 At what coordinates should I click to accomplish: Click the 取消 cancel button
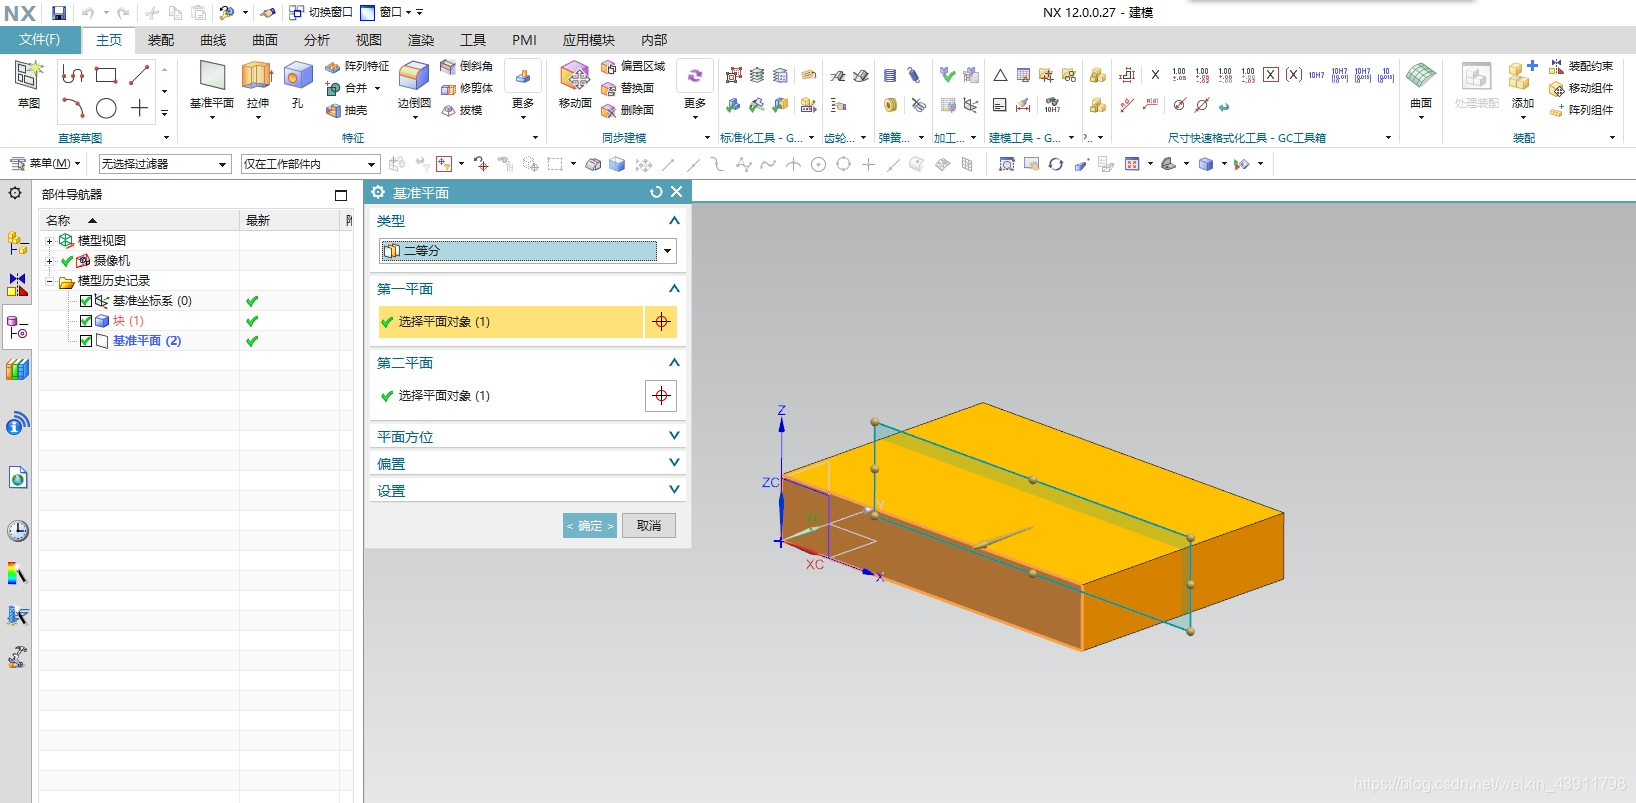(649, 526)
